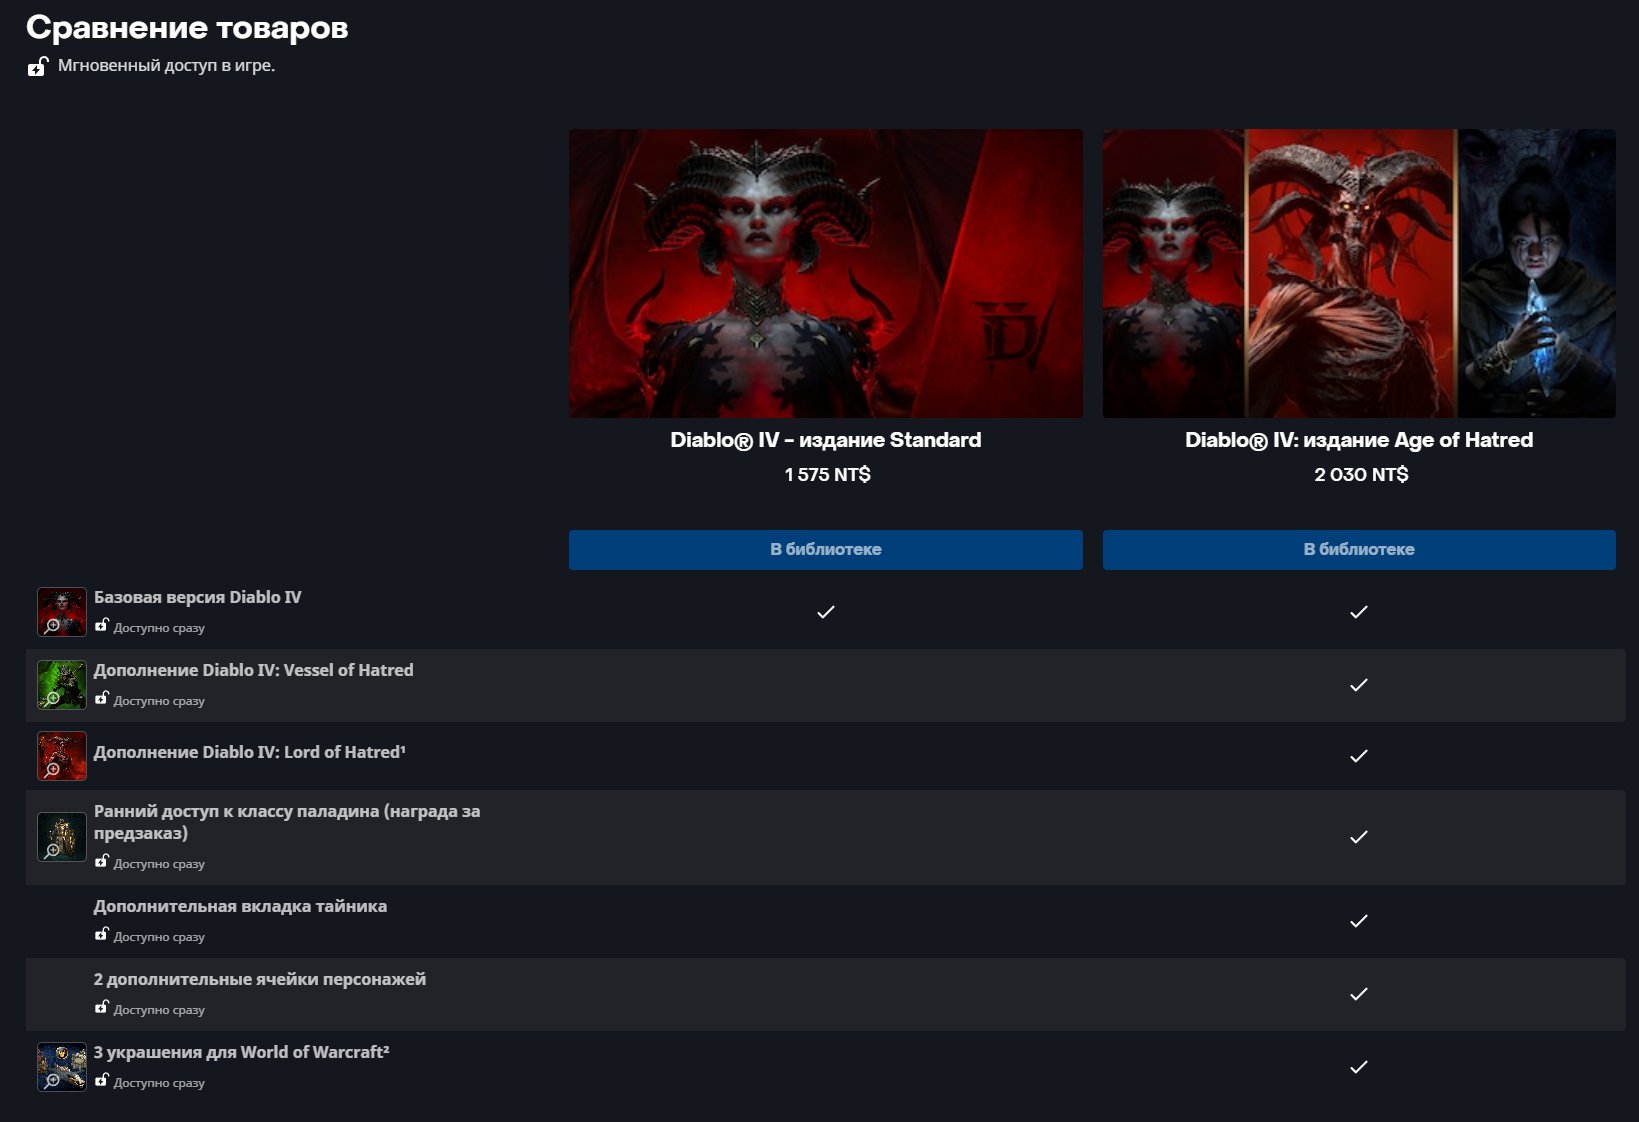Open the Lord of Hatred expansion thumbnail icon

62,756
